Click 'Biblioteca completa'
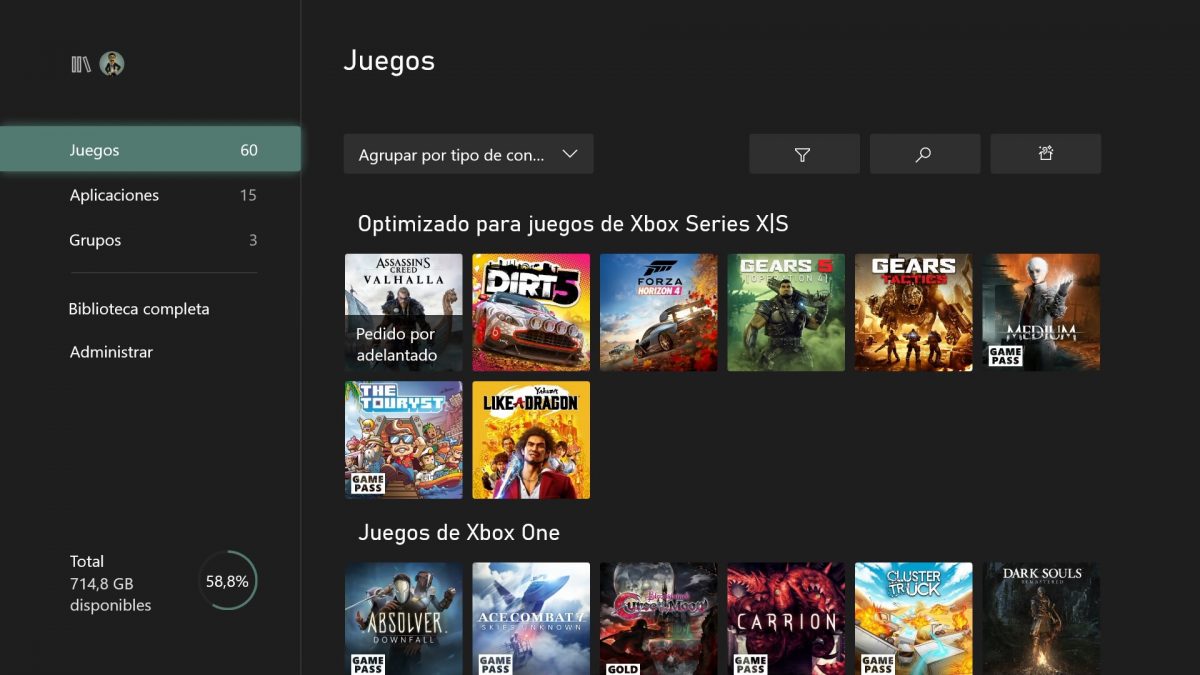Viewport: 1200px width, 675px height. 139,309
